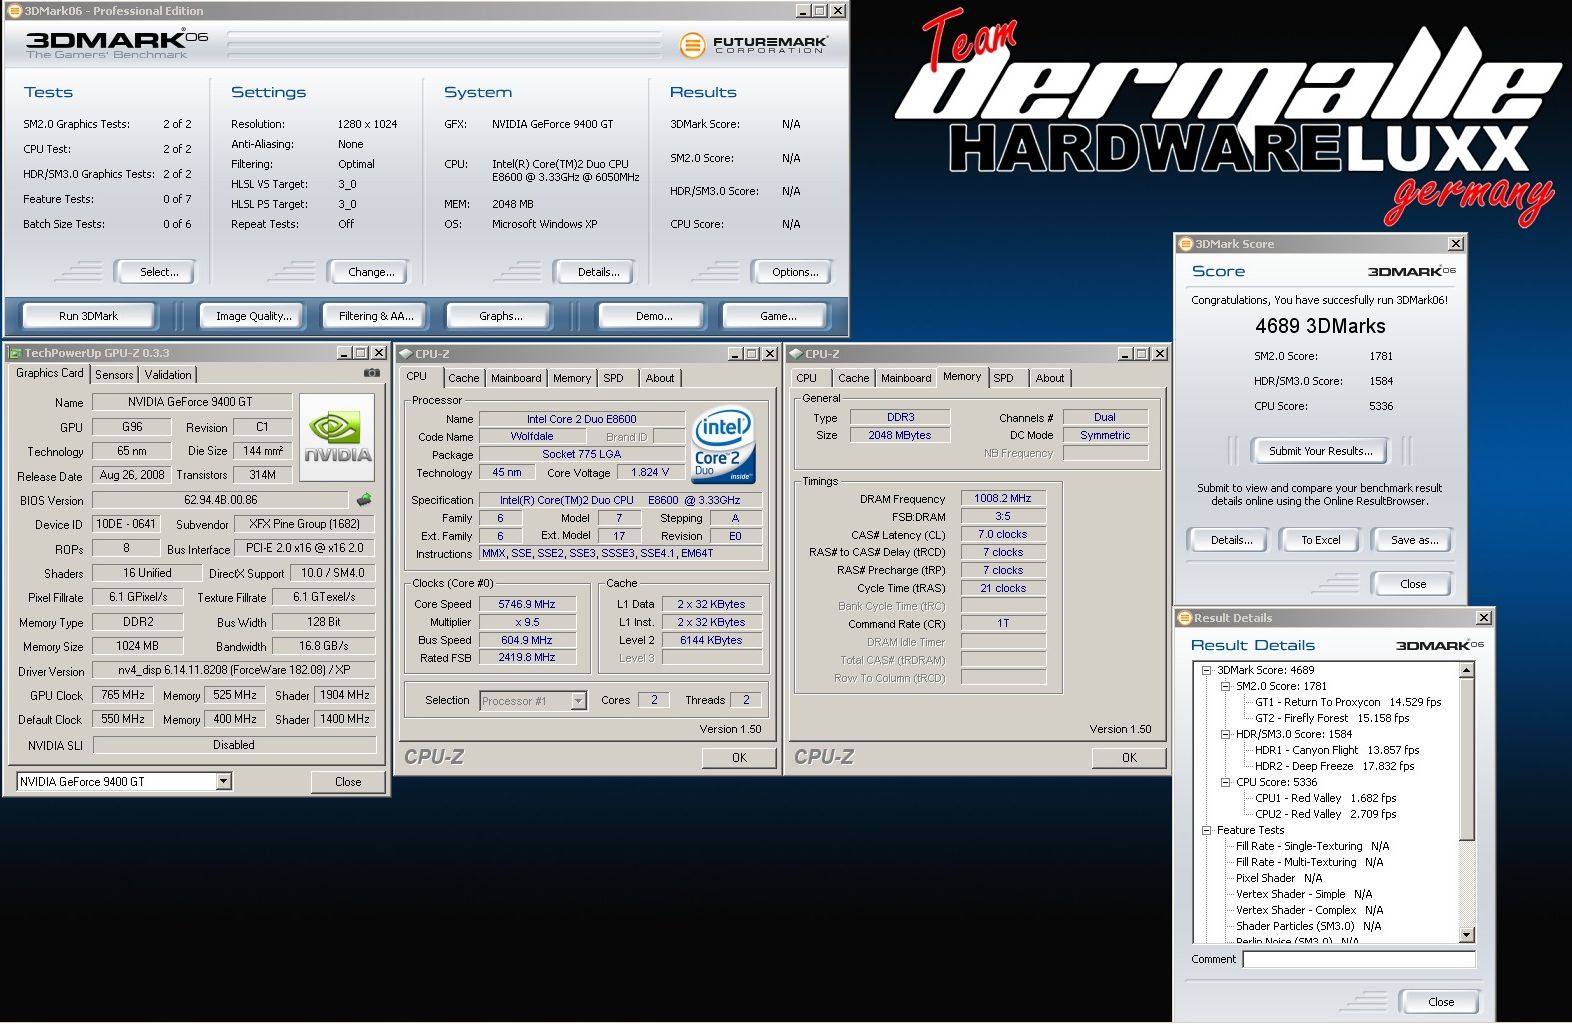Collapse the HDR/SM3.0 Score: 1584 node
1572x1024 pixels.
pyautogui.click(x=1226, y=735)
